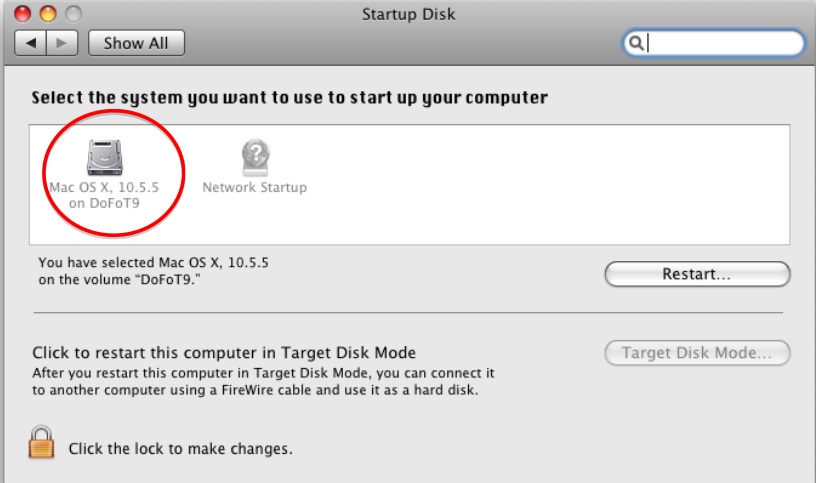Image resolution: width=816 pixels, height=483 pixels.
Task: Focus the search text field
Action: [713, 43]
